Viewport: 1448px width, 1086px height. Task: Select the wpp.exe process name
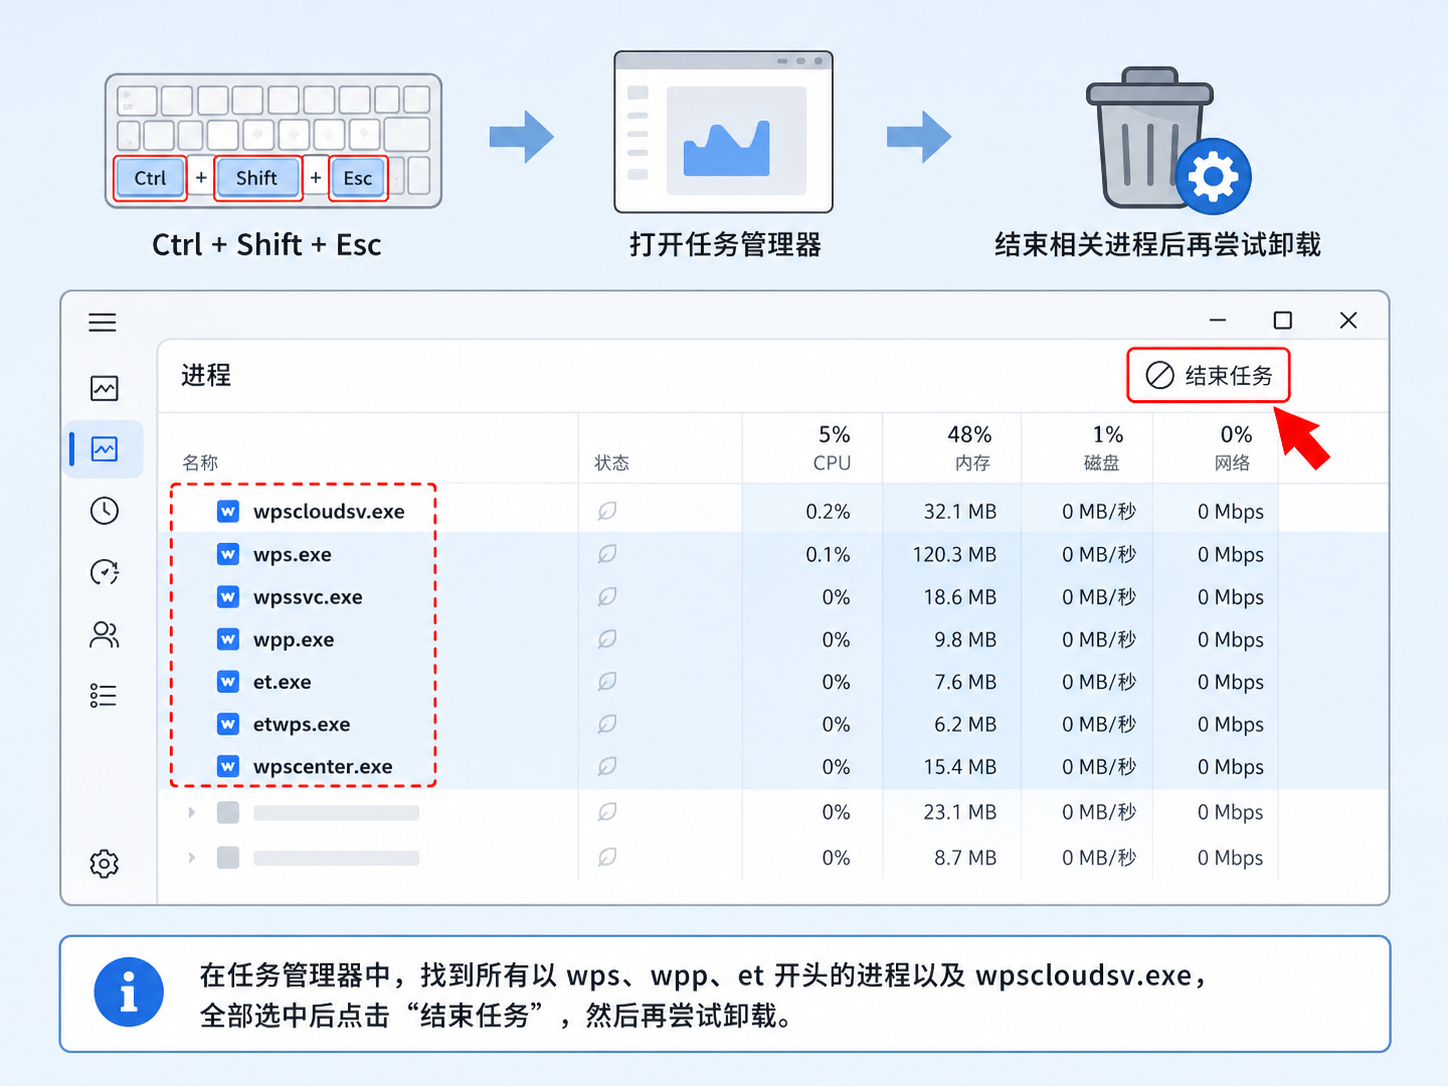(x=293, y=639)
